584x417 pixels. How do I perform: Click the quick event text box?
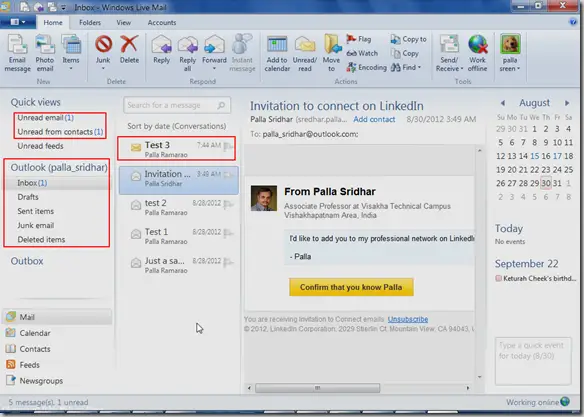(533, 361)
